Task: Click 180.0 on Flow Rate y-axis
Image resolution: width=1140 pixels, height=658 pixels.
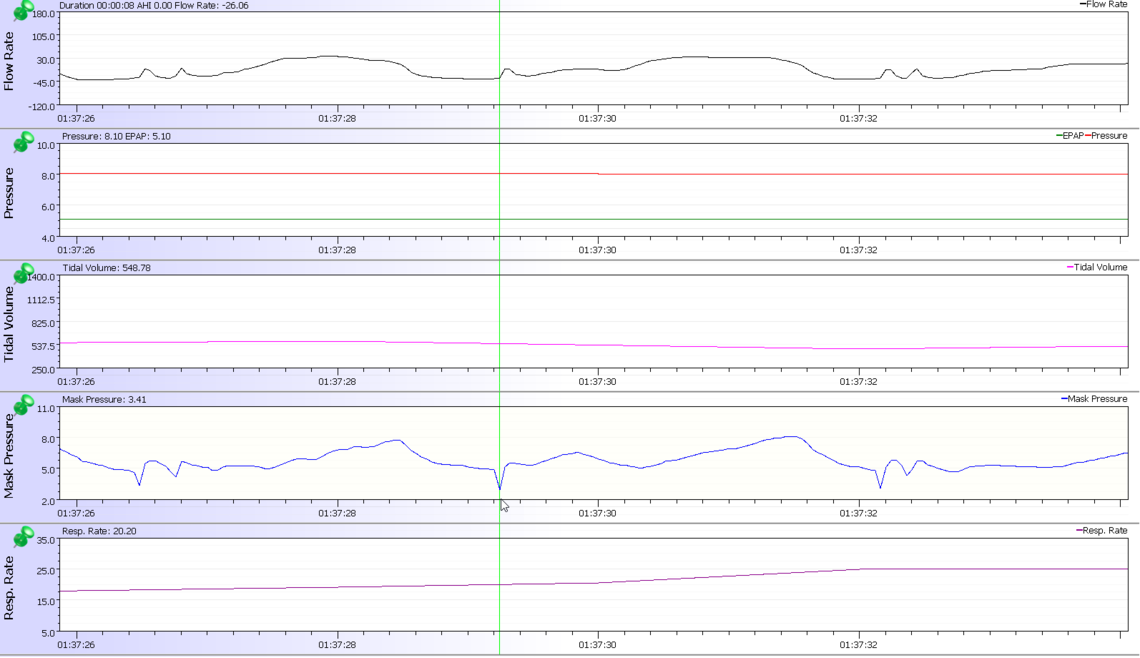Action: coord(44,15)
